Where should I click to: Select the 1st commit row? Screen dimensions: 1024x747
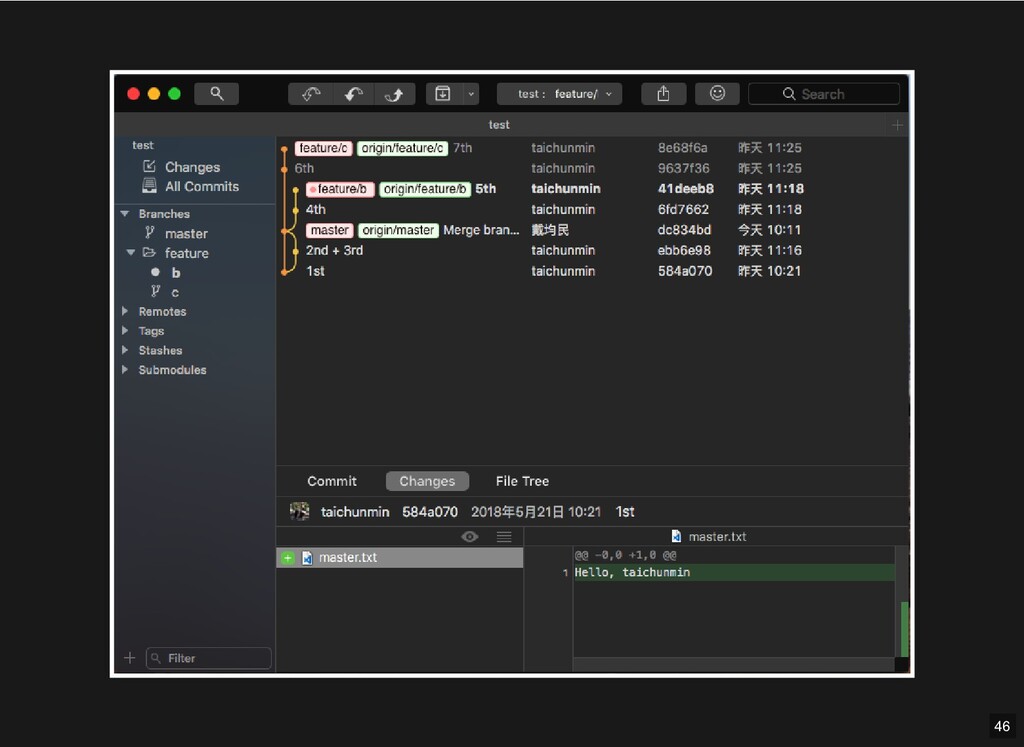coord(592,271)
